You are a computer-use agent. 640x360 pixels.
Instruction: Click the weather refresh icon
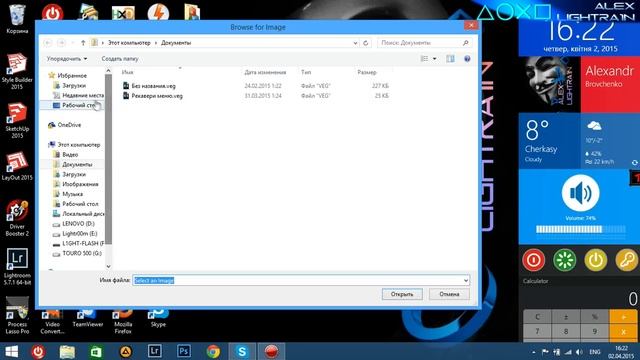coord(635,162)
